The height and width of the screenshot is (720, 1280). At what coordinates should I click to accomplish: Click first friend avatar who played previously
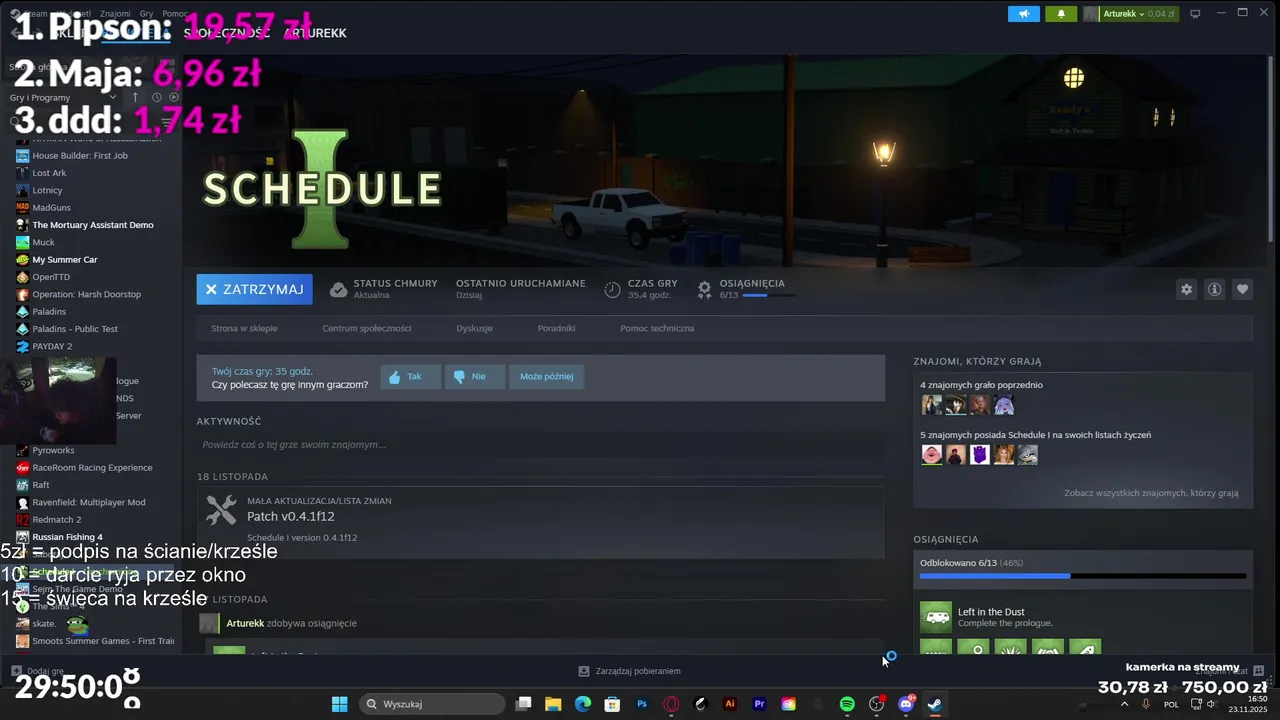pos(931,405)
